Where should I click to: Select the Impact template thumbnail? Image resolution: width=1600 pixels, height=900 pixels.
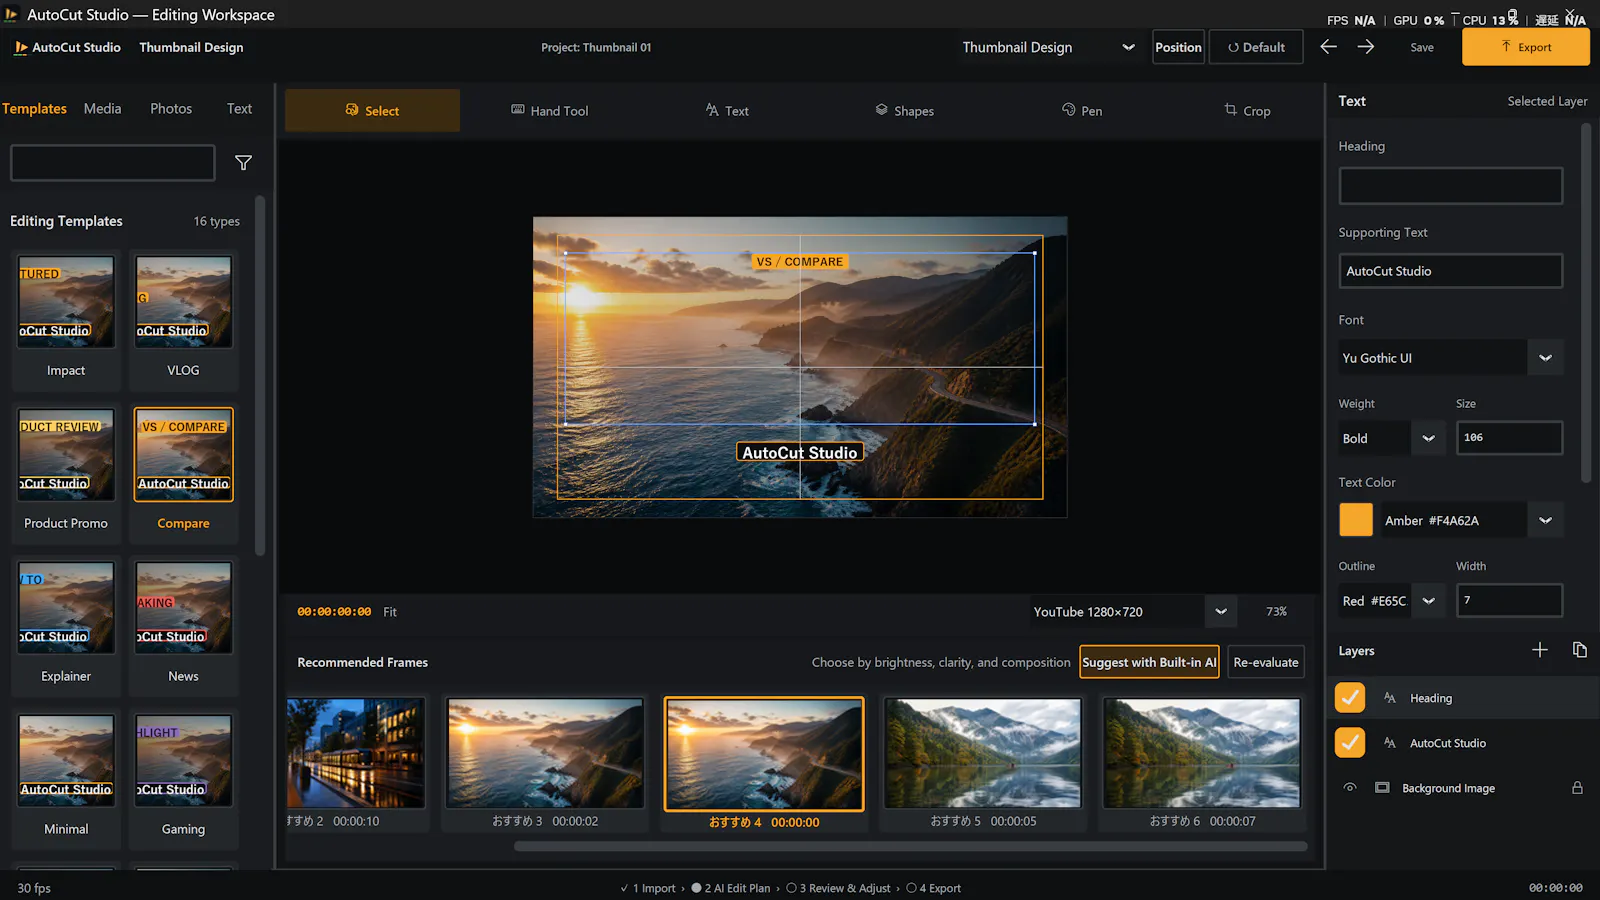pyautogui.click(x=66, y=302)
